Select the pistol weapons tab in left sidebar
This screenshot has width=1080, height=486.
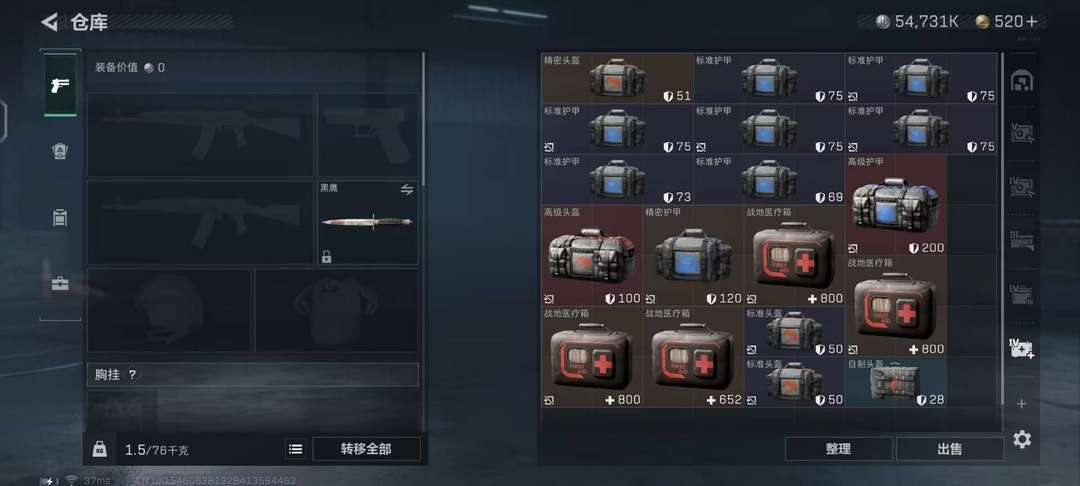coord(60,85)
